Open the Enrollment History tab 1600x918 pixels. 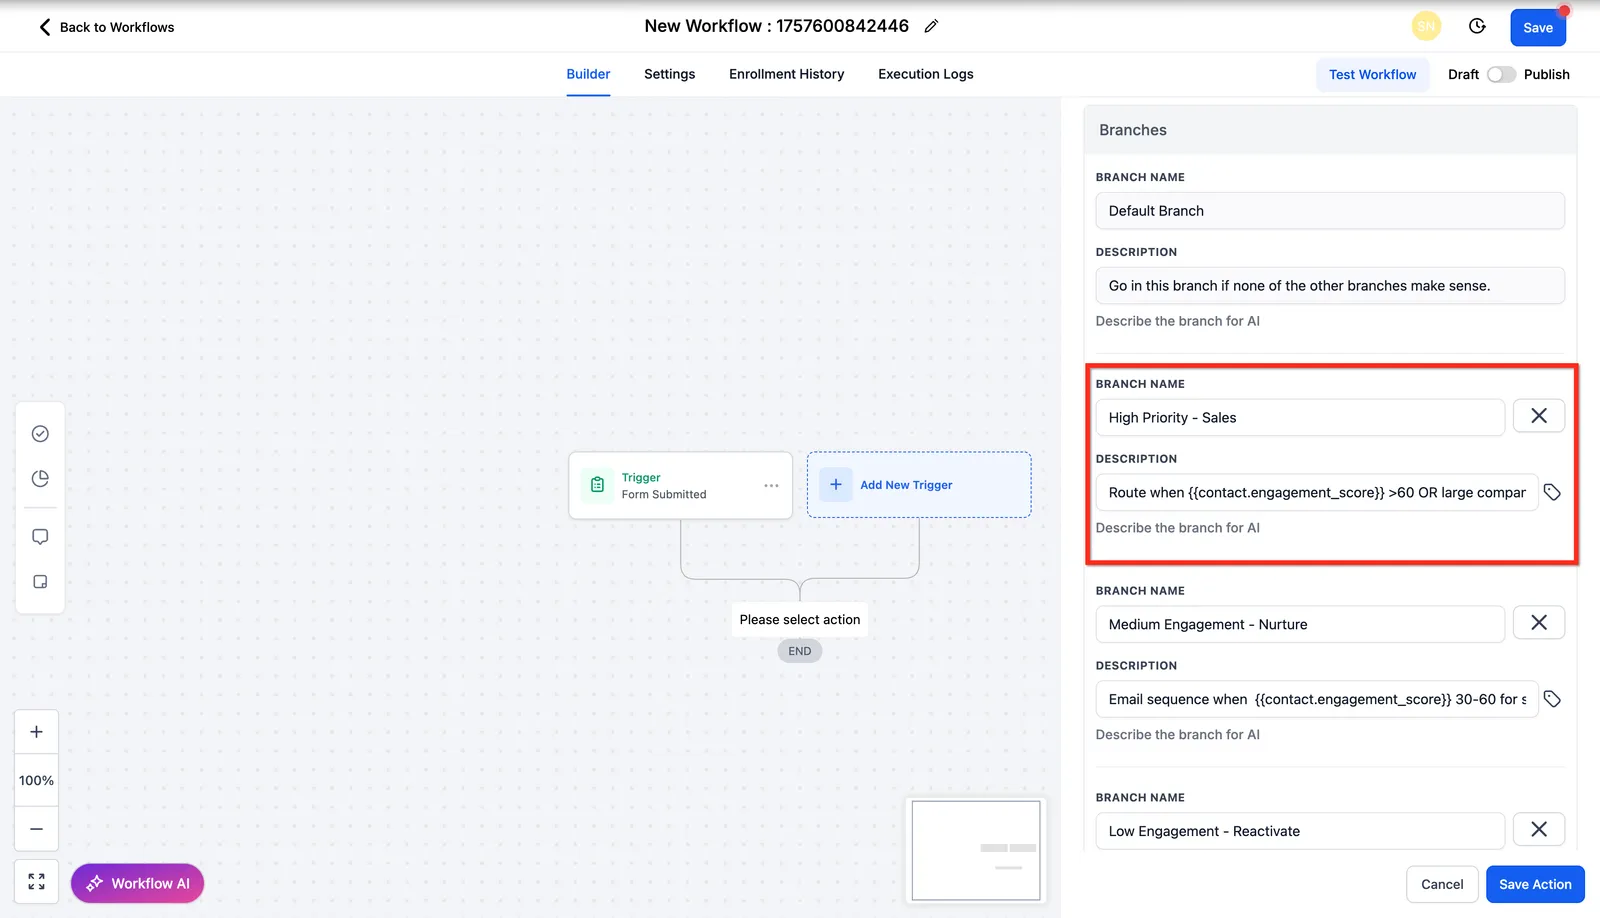(786, 74)
